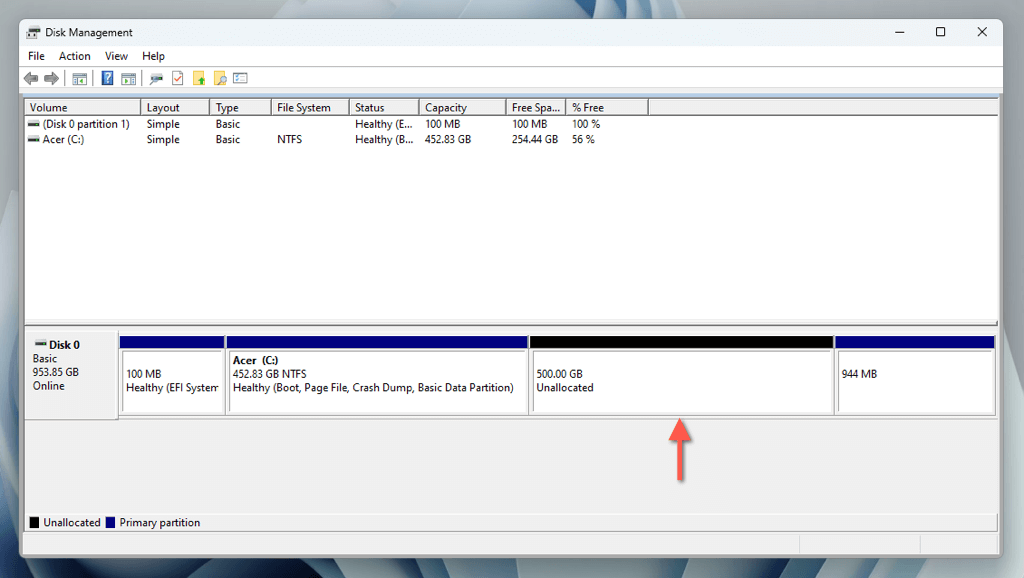Image resolution: width=1024 pixels, height=578 pixels.
Task: Open Help via blue question mark icon
Action: (x=108, y=78)
